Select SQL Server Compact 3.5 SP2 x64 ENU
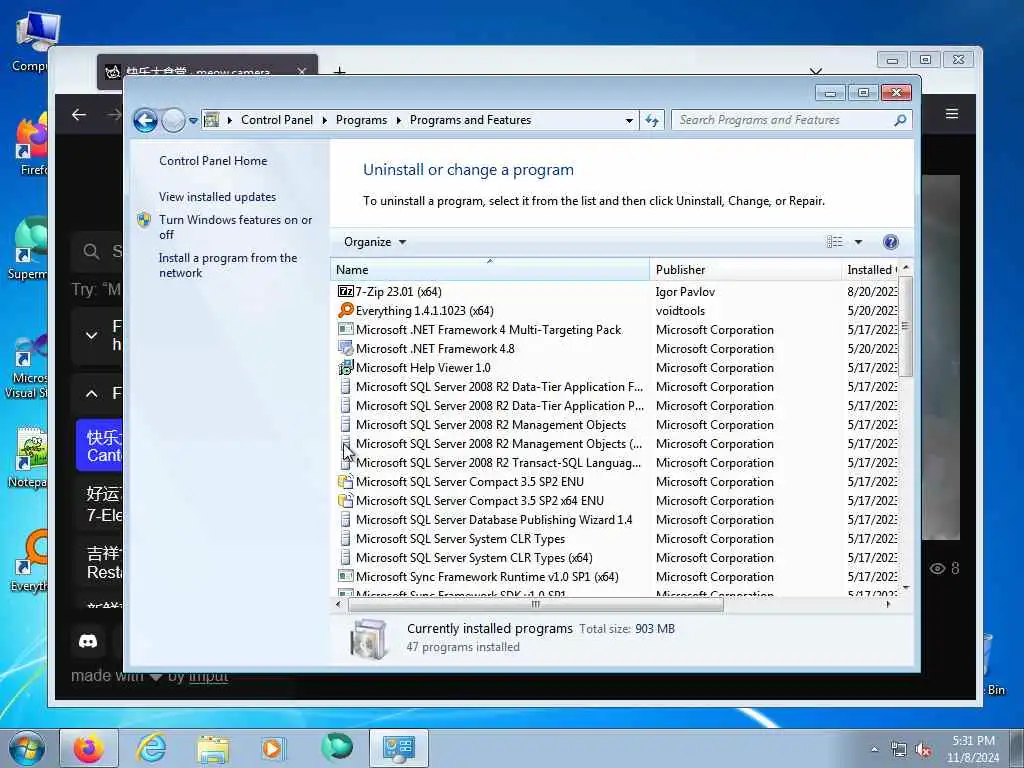 479,500
